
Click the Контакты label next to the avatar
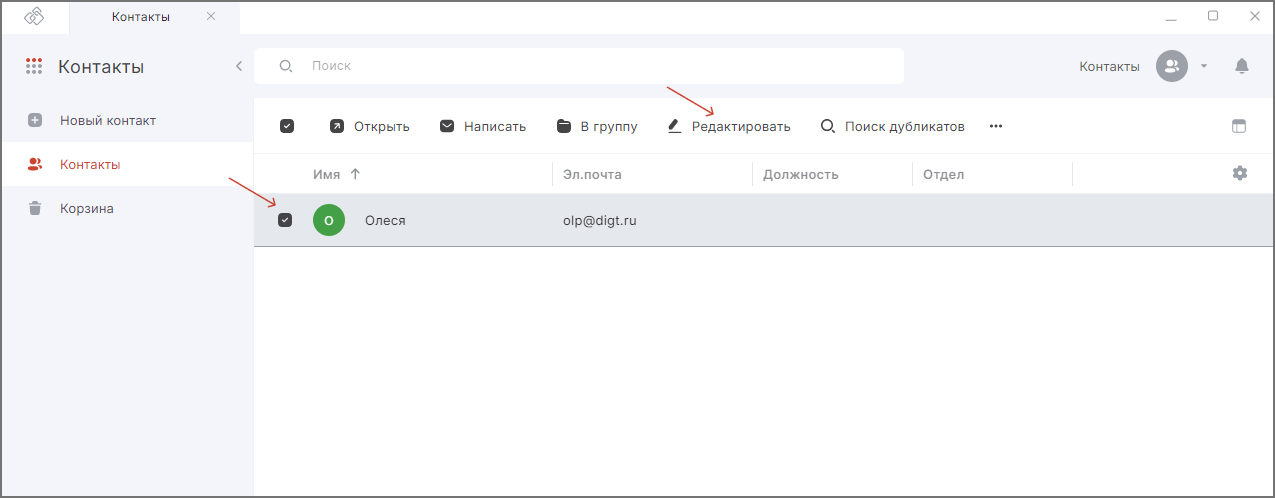tap(1109, 66)
